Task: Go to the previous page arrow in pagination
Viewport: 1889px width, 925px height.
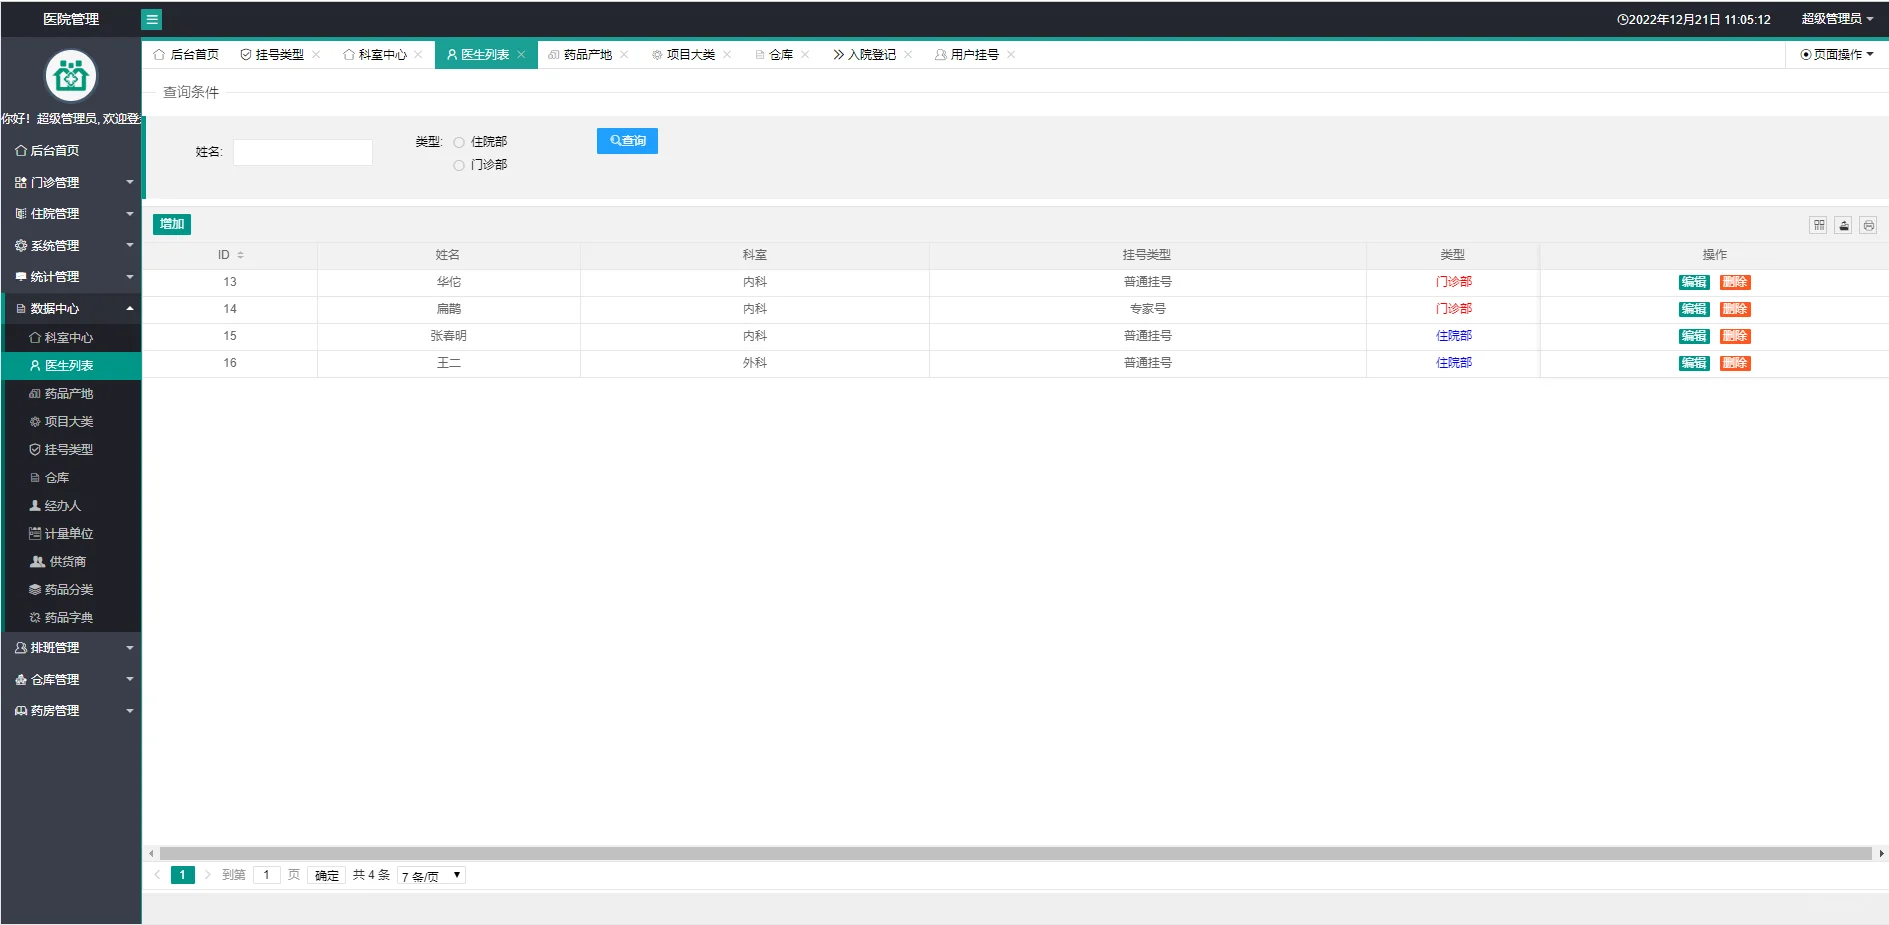Action: point(157,875)
